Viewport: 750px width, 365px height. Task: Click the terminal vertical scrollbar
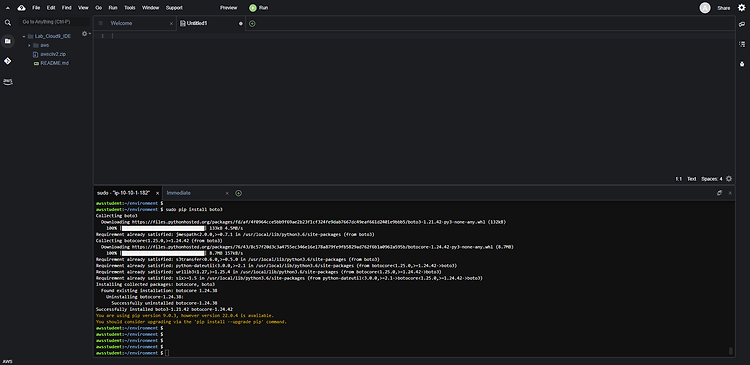tap(731, 351)
